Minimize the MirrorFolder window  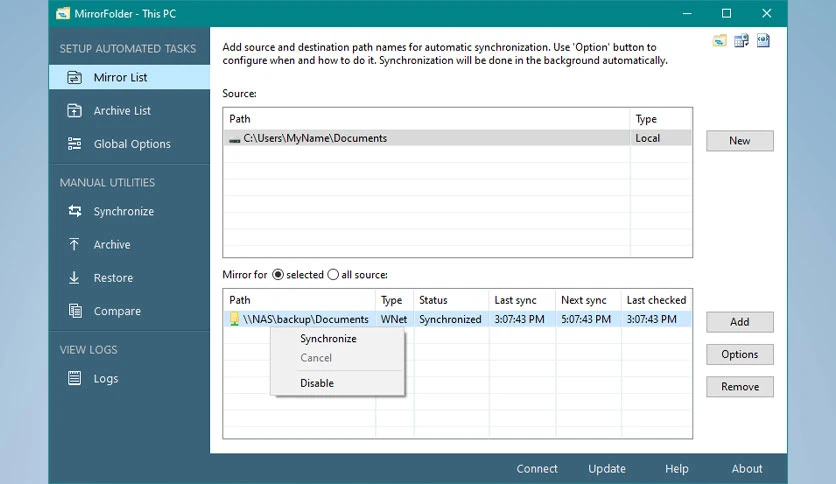tap(687, 13)
